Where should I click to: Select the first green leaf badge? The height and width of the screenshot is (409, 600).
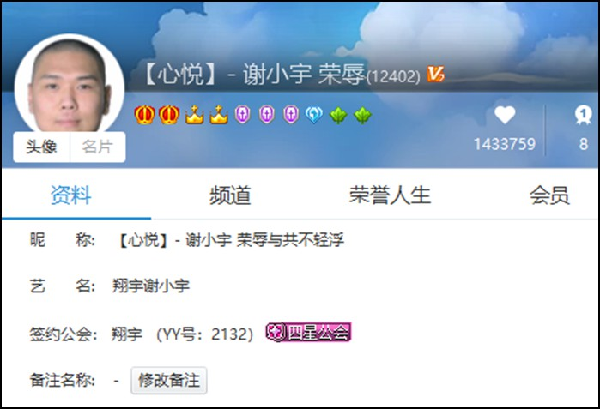[339, 115]
